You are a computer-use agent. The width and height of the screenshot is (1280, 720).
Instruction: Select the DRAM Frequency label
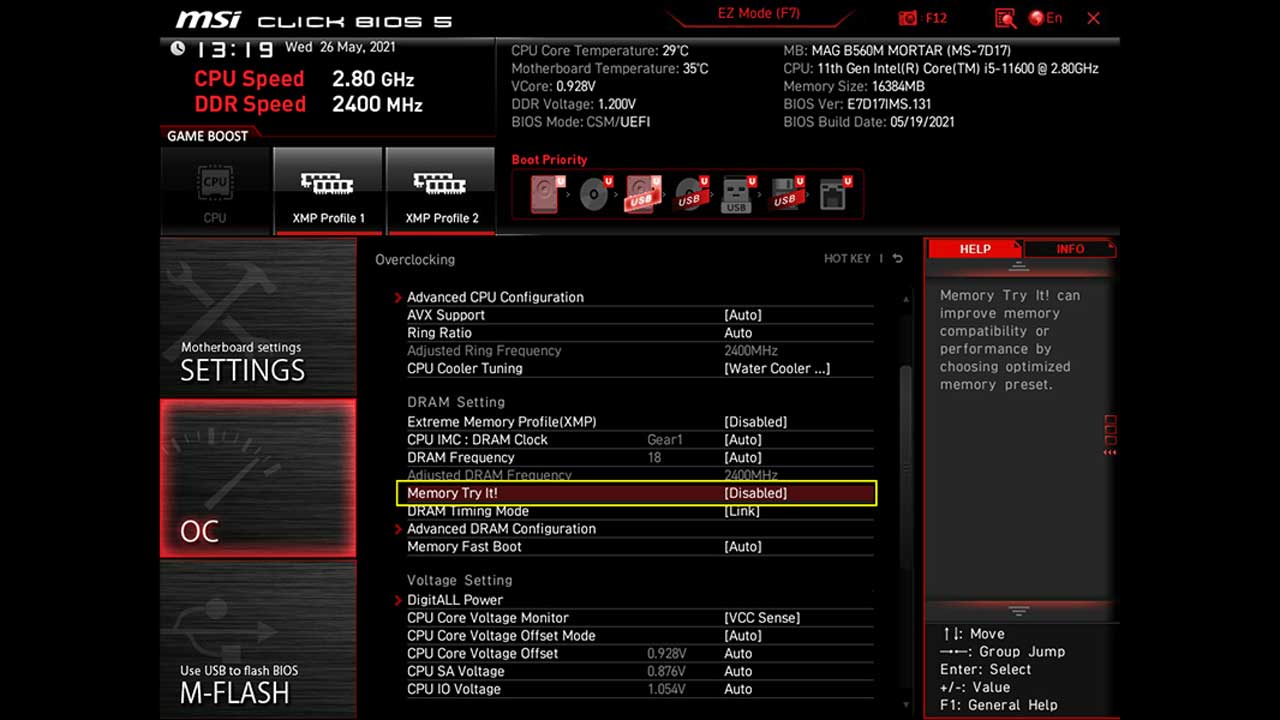461,458
